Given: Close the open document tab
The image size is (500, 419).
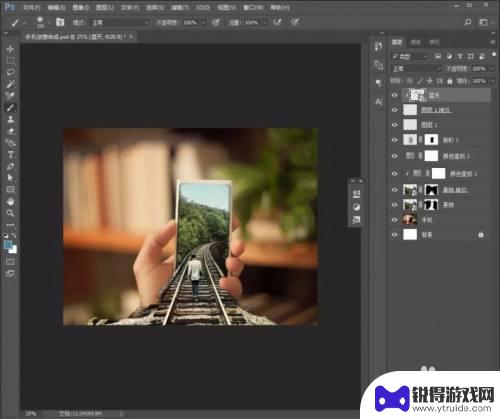Looking at the screenshot, I should 131,37.
